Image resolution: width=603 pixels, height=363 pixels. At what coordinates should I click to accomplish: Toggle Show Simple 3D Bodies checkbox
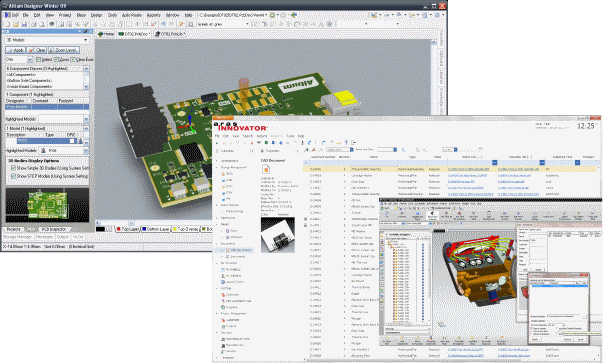pyautogui.click(x=13, y=168)
